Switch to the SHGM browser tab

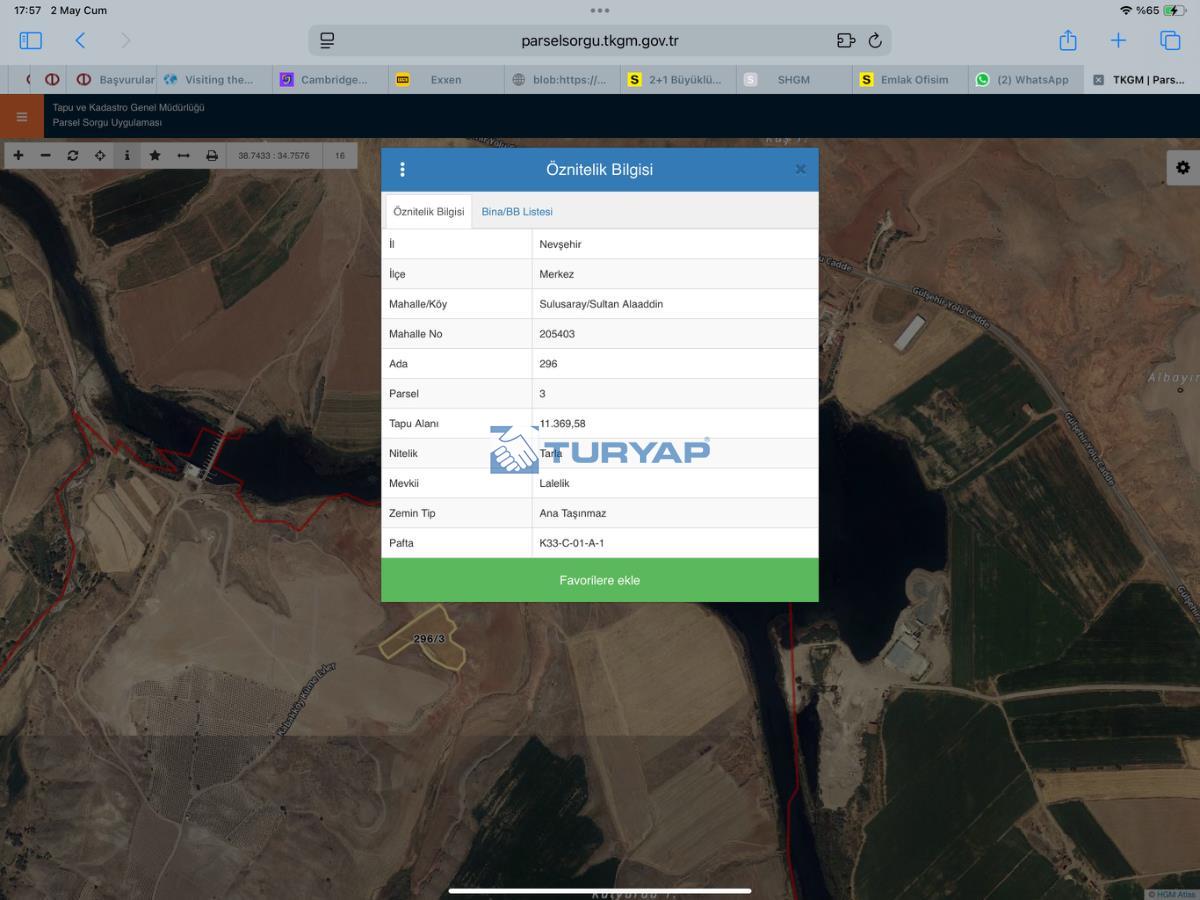(794, 80)
